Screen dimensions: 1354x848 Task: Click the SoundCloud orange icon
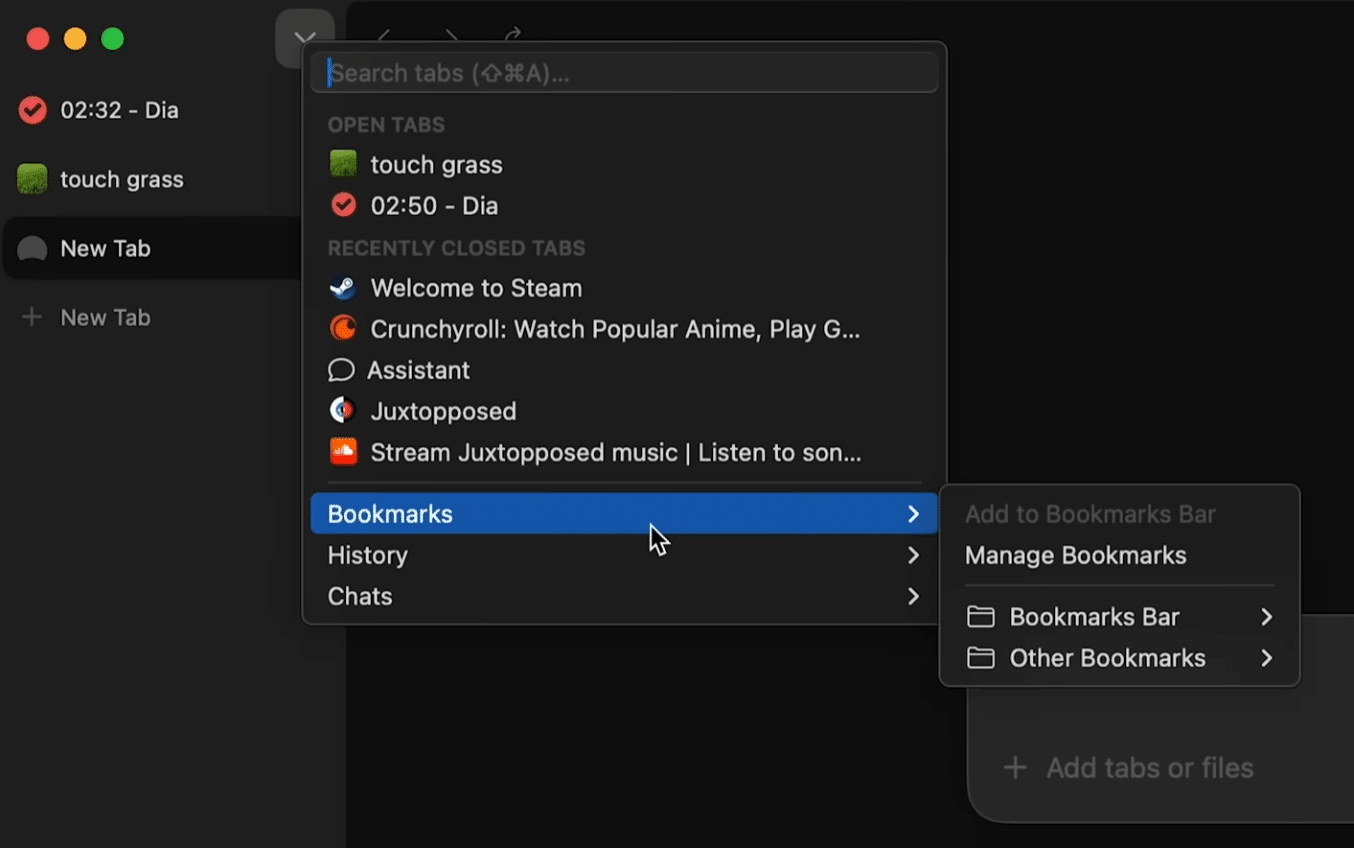click(343, 451)
